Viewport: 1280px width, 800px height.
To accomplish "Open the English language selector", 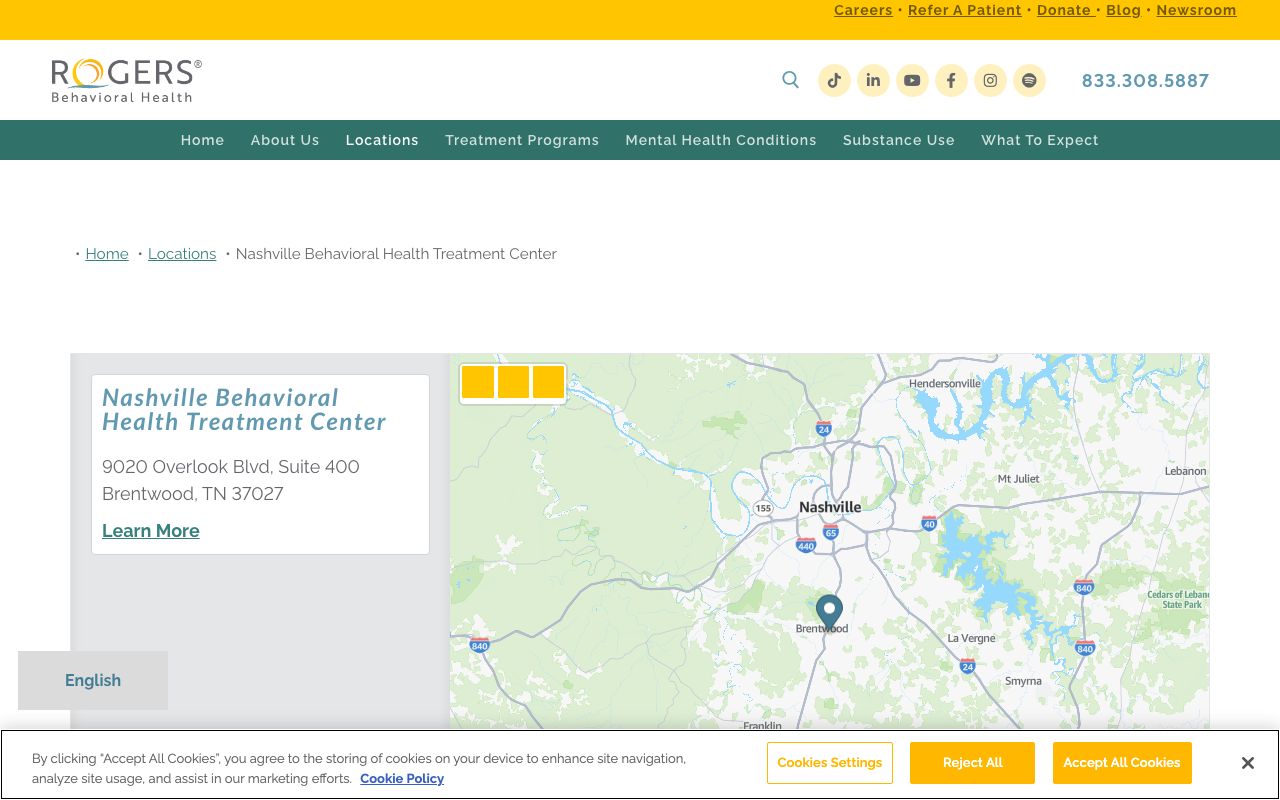I will pos(92,680).
